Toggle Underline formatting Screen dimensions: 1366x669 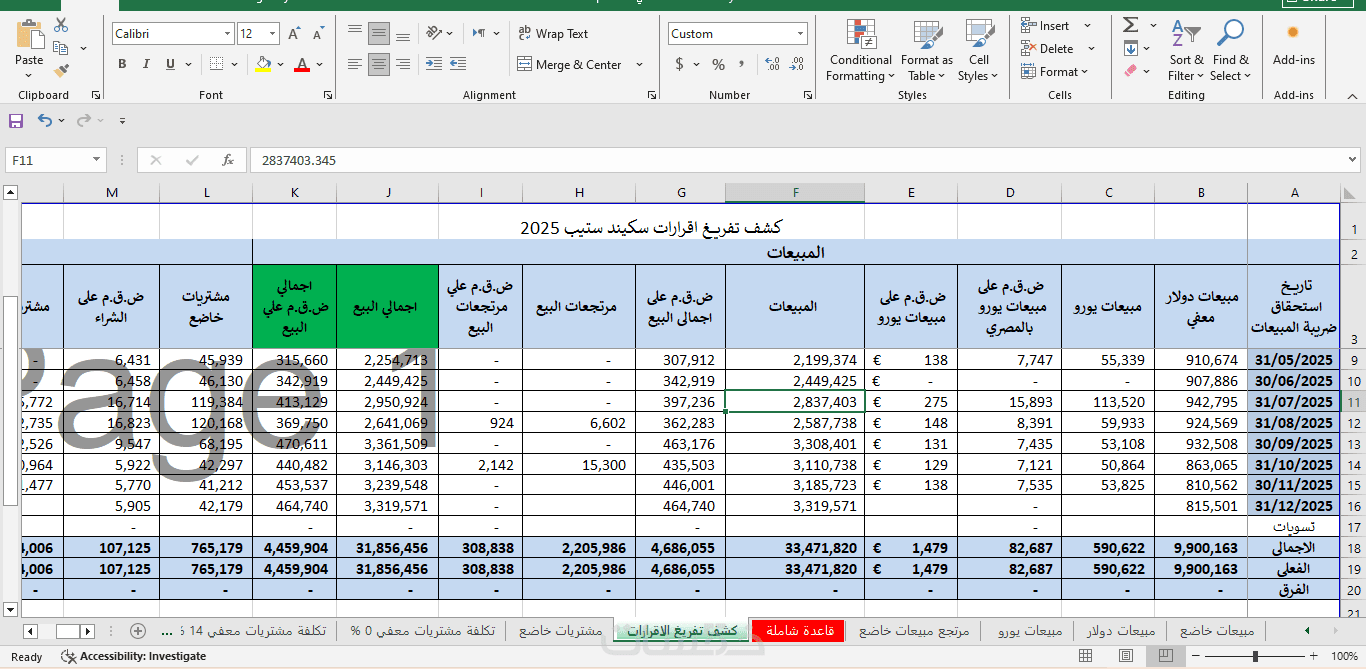pos(170,64)
